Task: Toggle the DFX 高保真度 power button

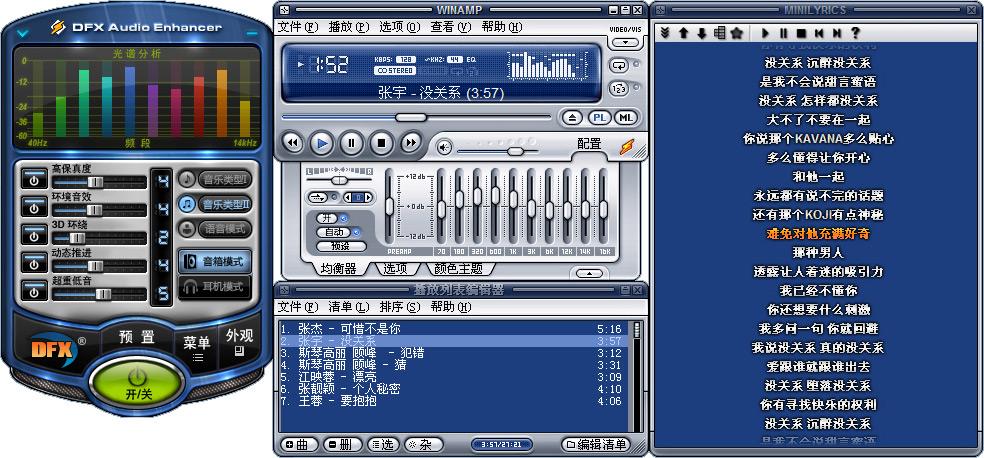Action: tap(34, 179)
